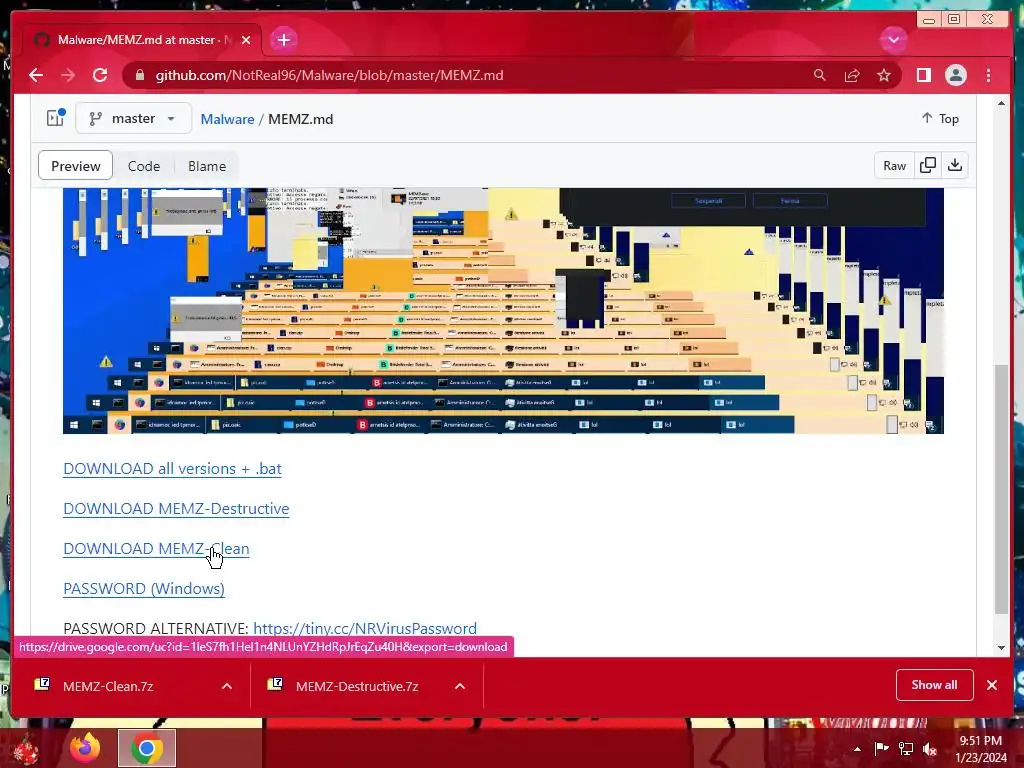Jump to Top of file
Image resolution: width=1024 pixels, height=768 pixels.
pos(940,118)
